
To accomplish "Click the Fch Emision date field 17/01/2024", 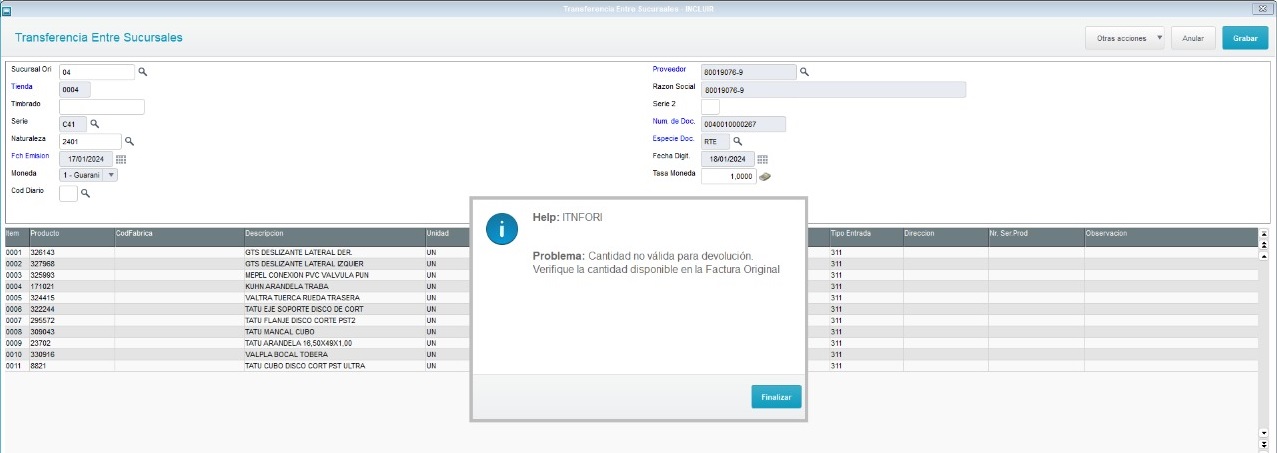I will pyautogui.click(x=86, y=158).
